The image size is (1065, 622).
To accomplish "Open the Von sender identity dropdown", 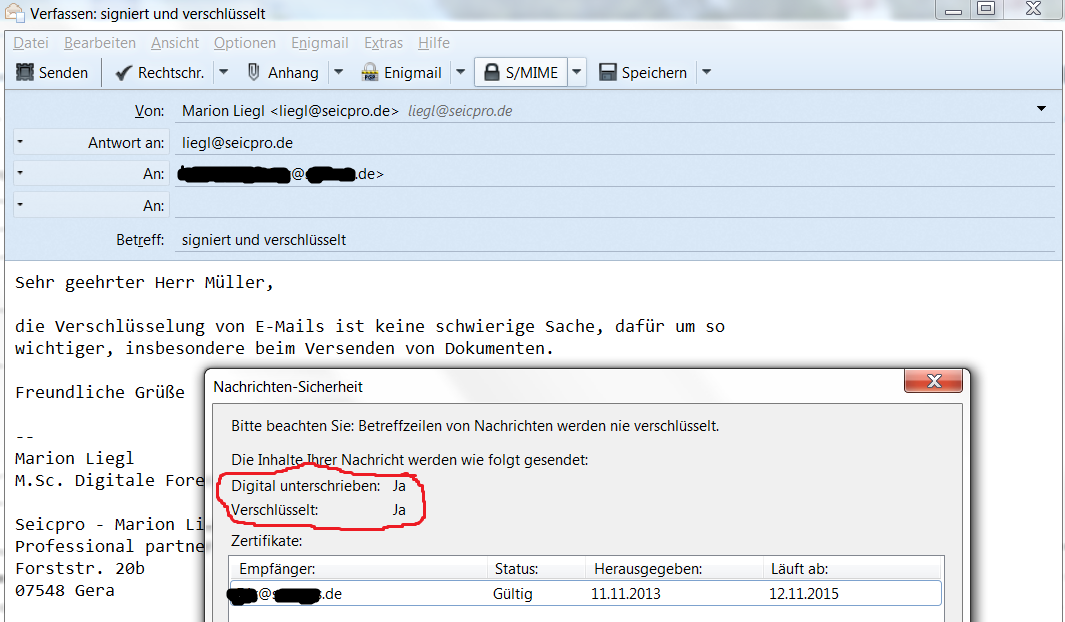I will tap(1041, 109).
